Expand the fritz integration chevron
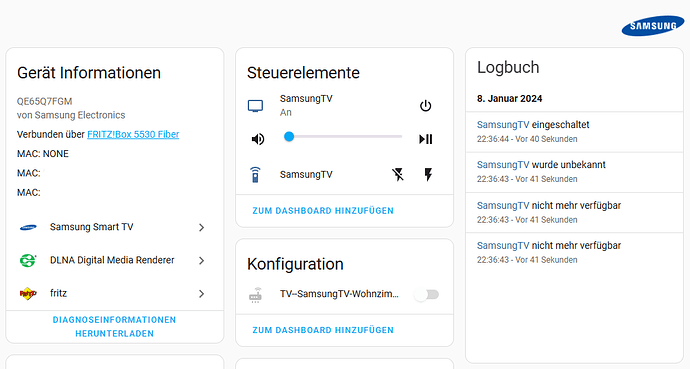 pos(201,293)
